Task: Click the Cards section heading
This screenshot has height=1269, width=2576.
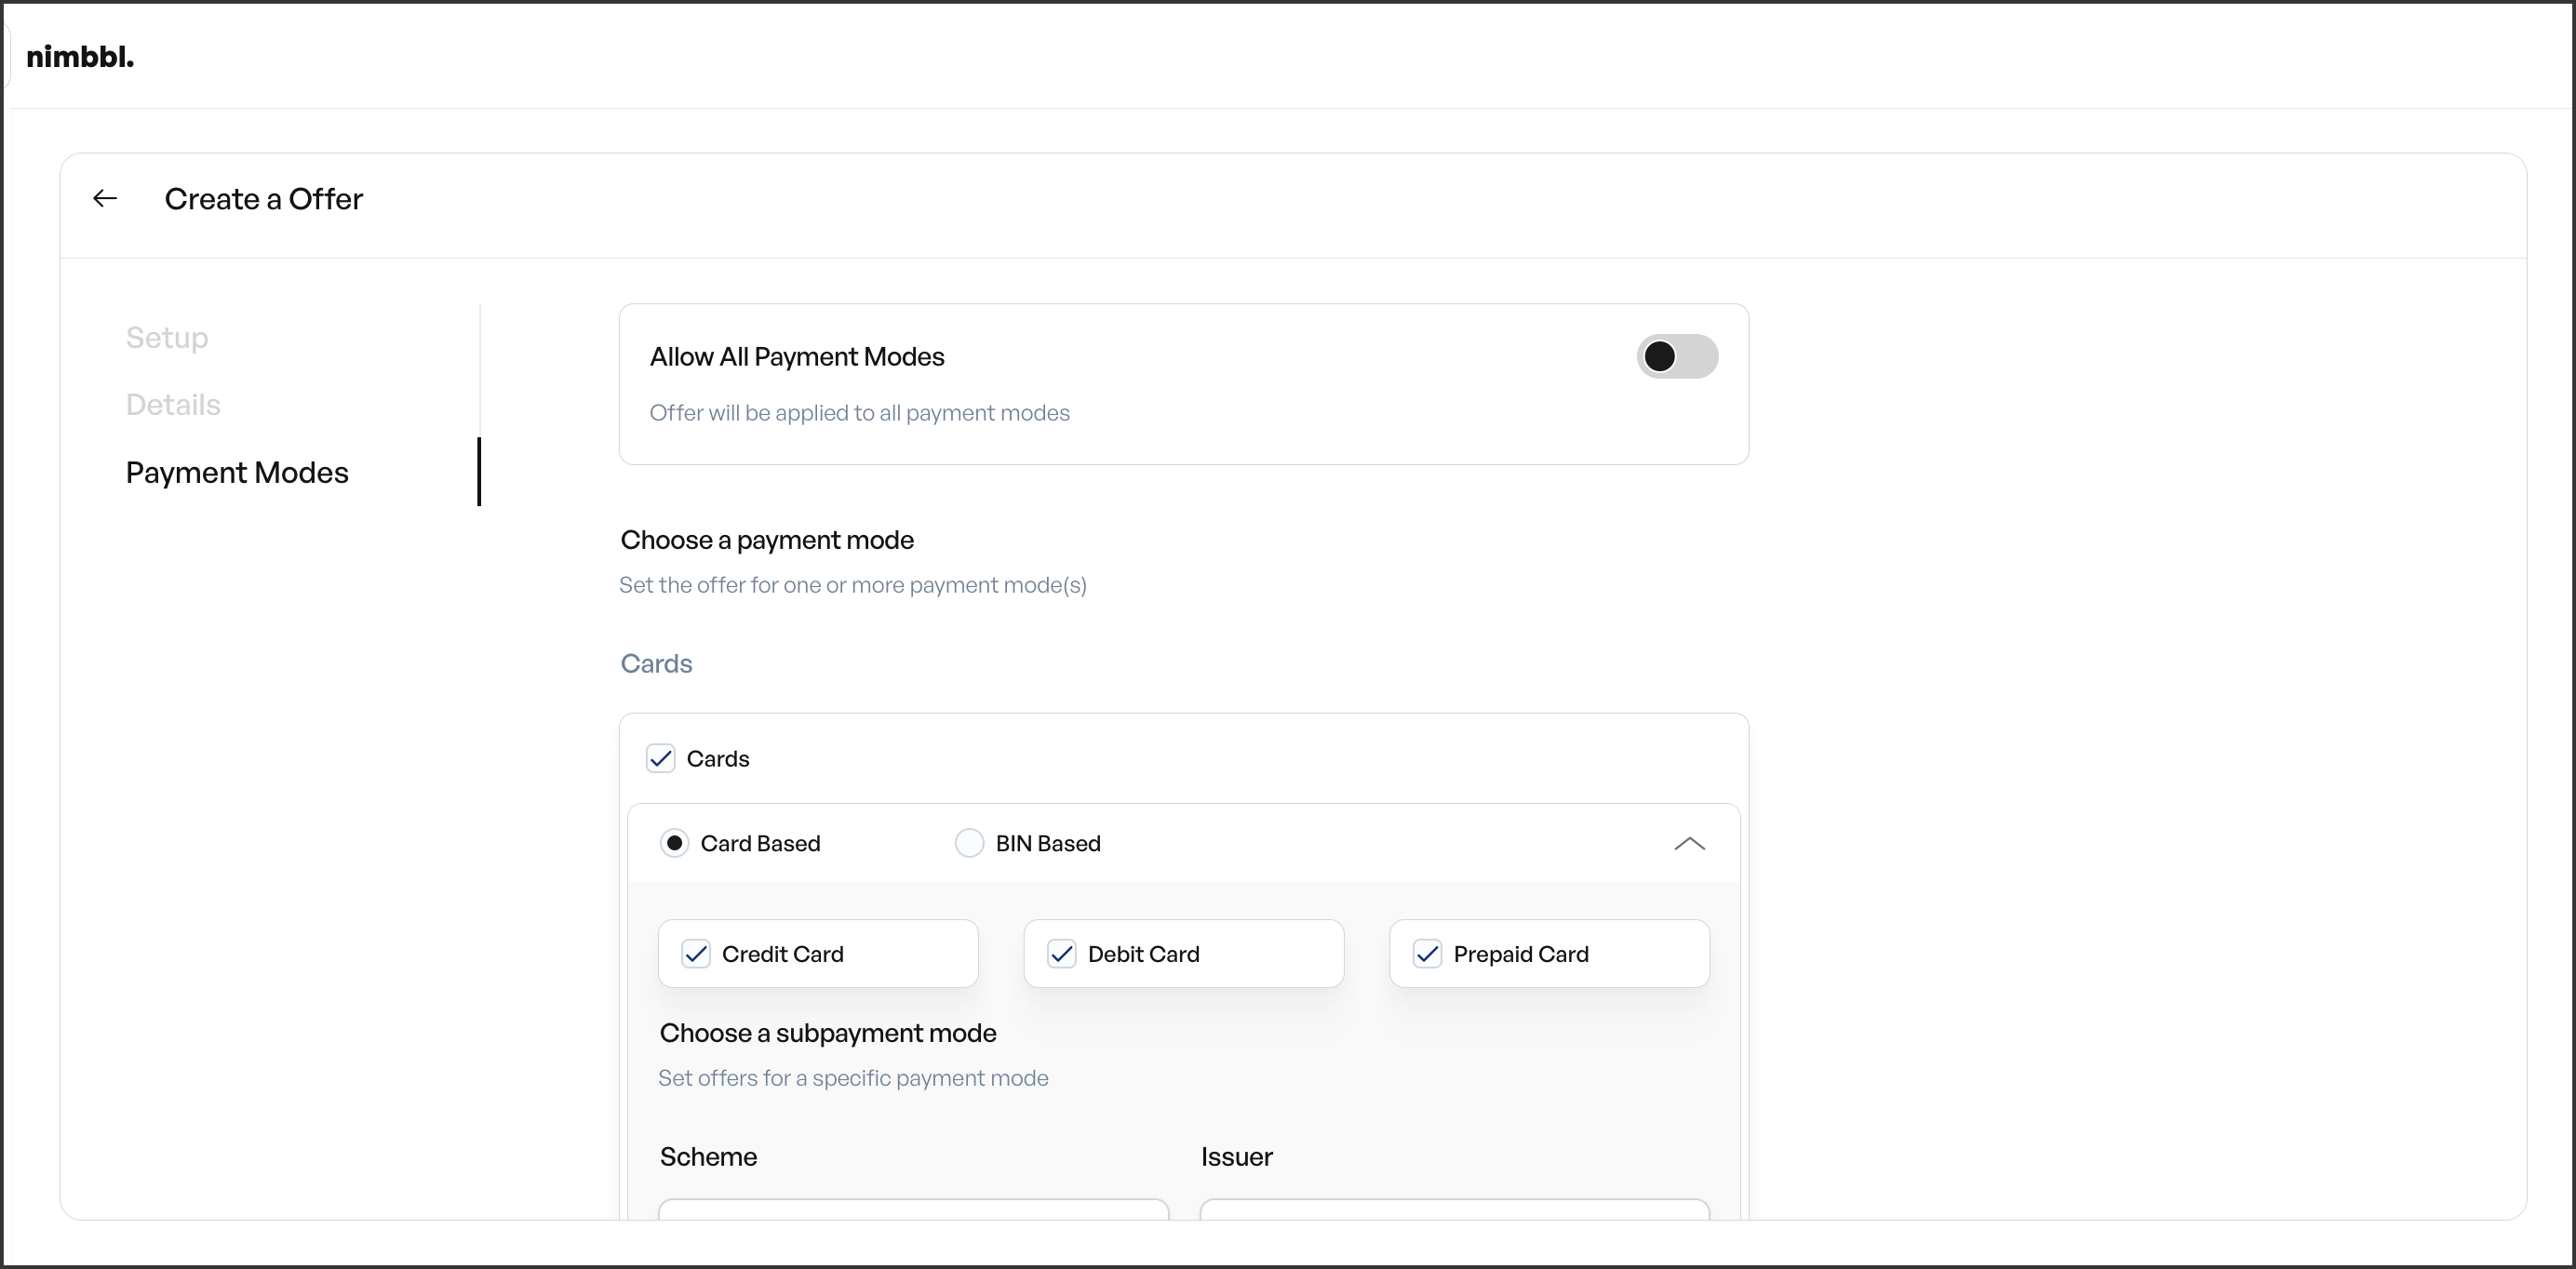Action: tap(657, 663)
